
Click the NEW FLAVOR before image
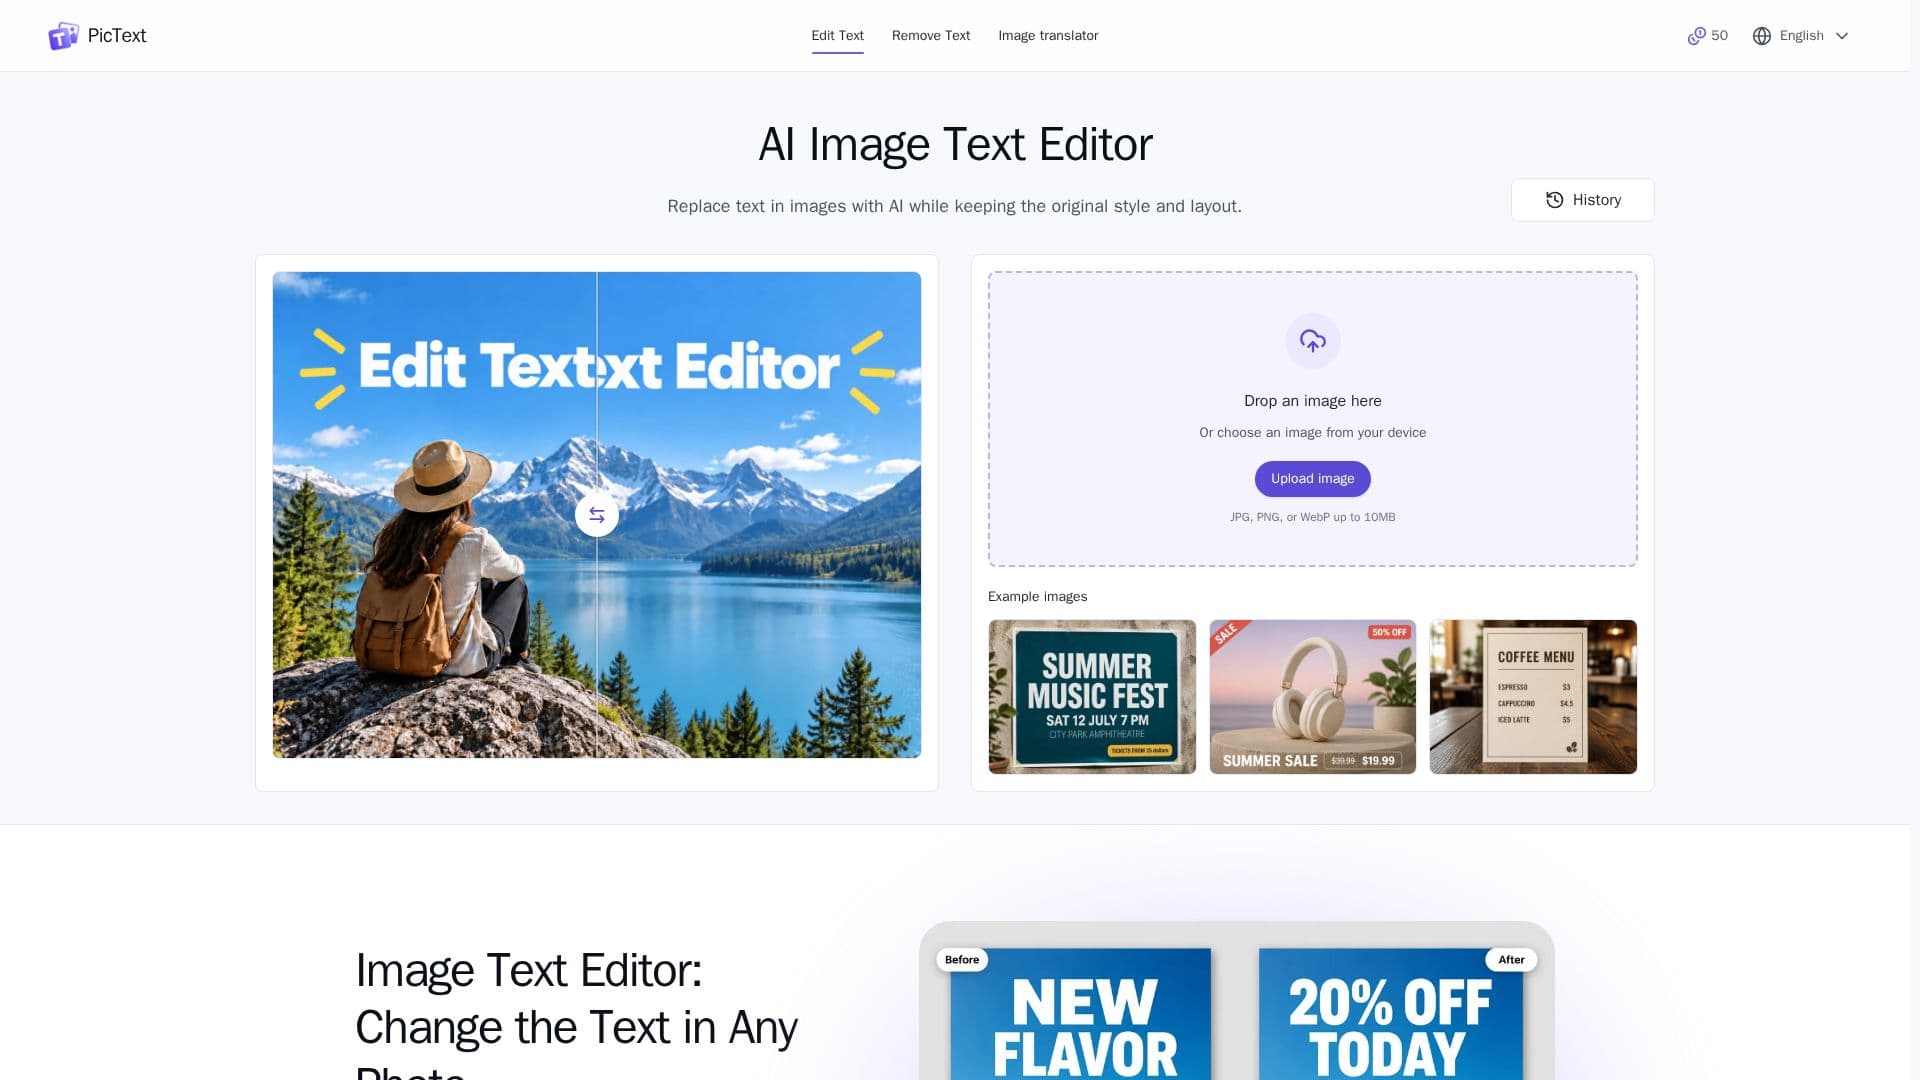click(x=1081, y=1014)
